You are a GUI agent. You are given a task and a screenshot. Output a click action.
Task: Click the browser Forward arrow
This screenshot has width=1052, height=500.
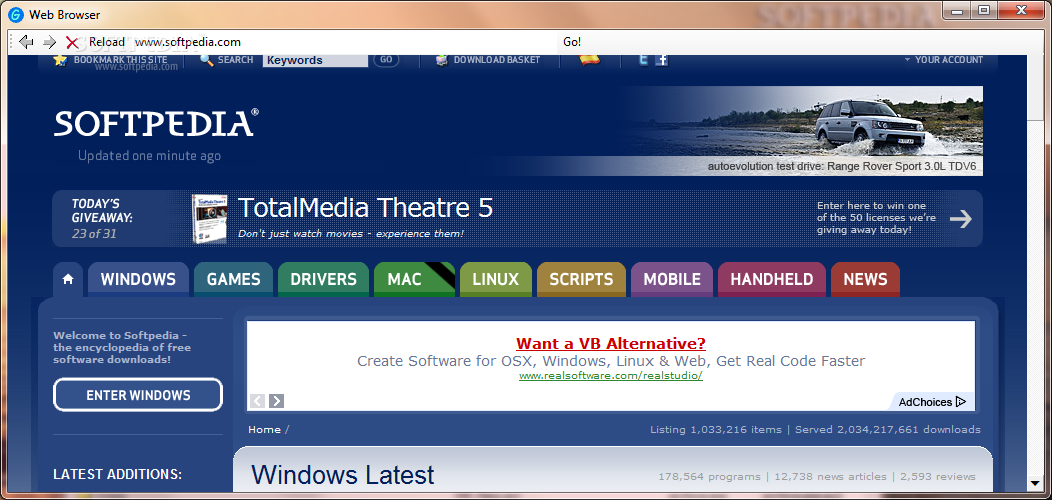point(50,42)
